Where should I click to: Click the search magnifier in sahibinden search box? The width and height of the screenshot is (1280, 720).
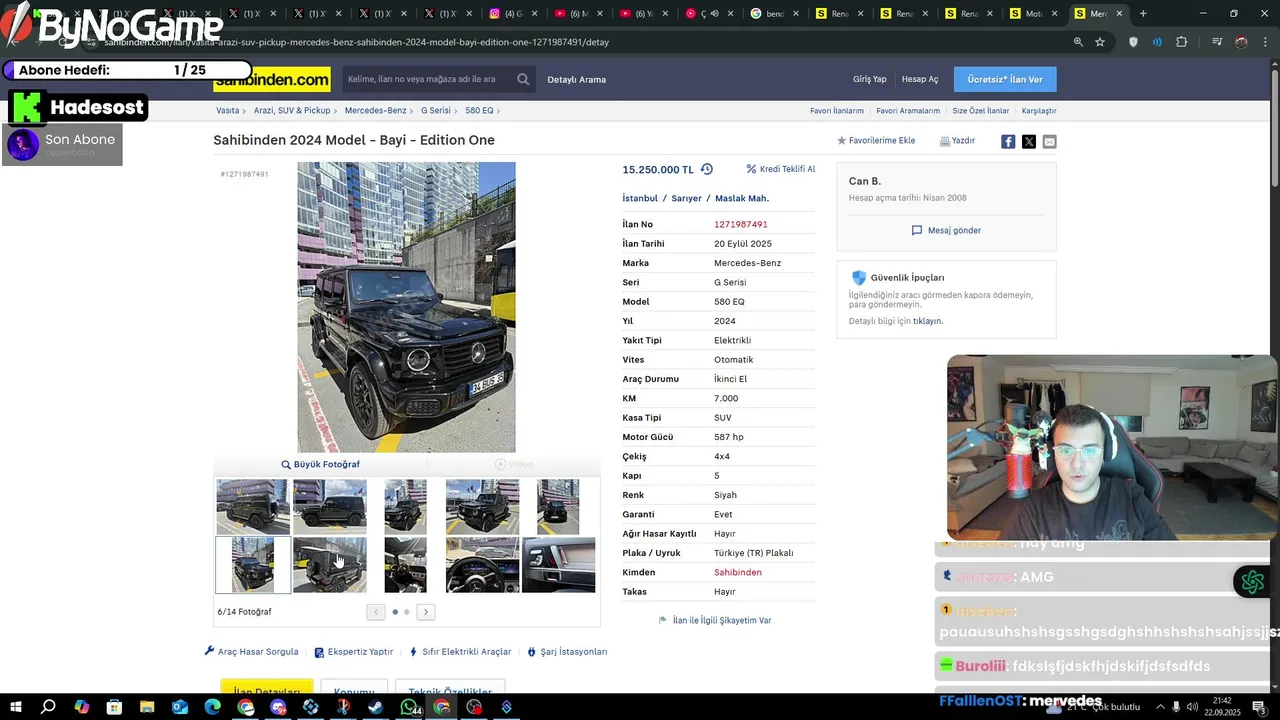click(523, 79)
